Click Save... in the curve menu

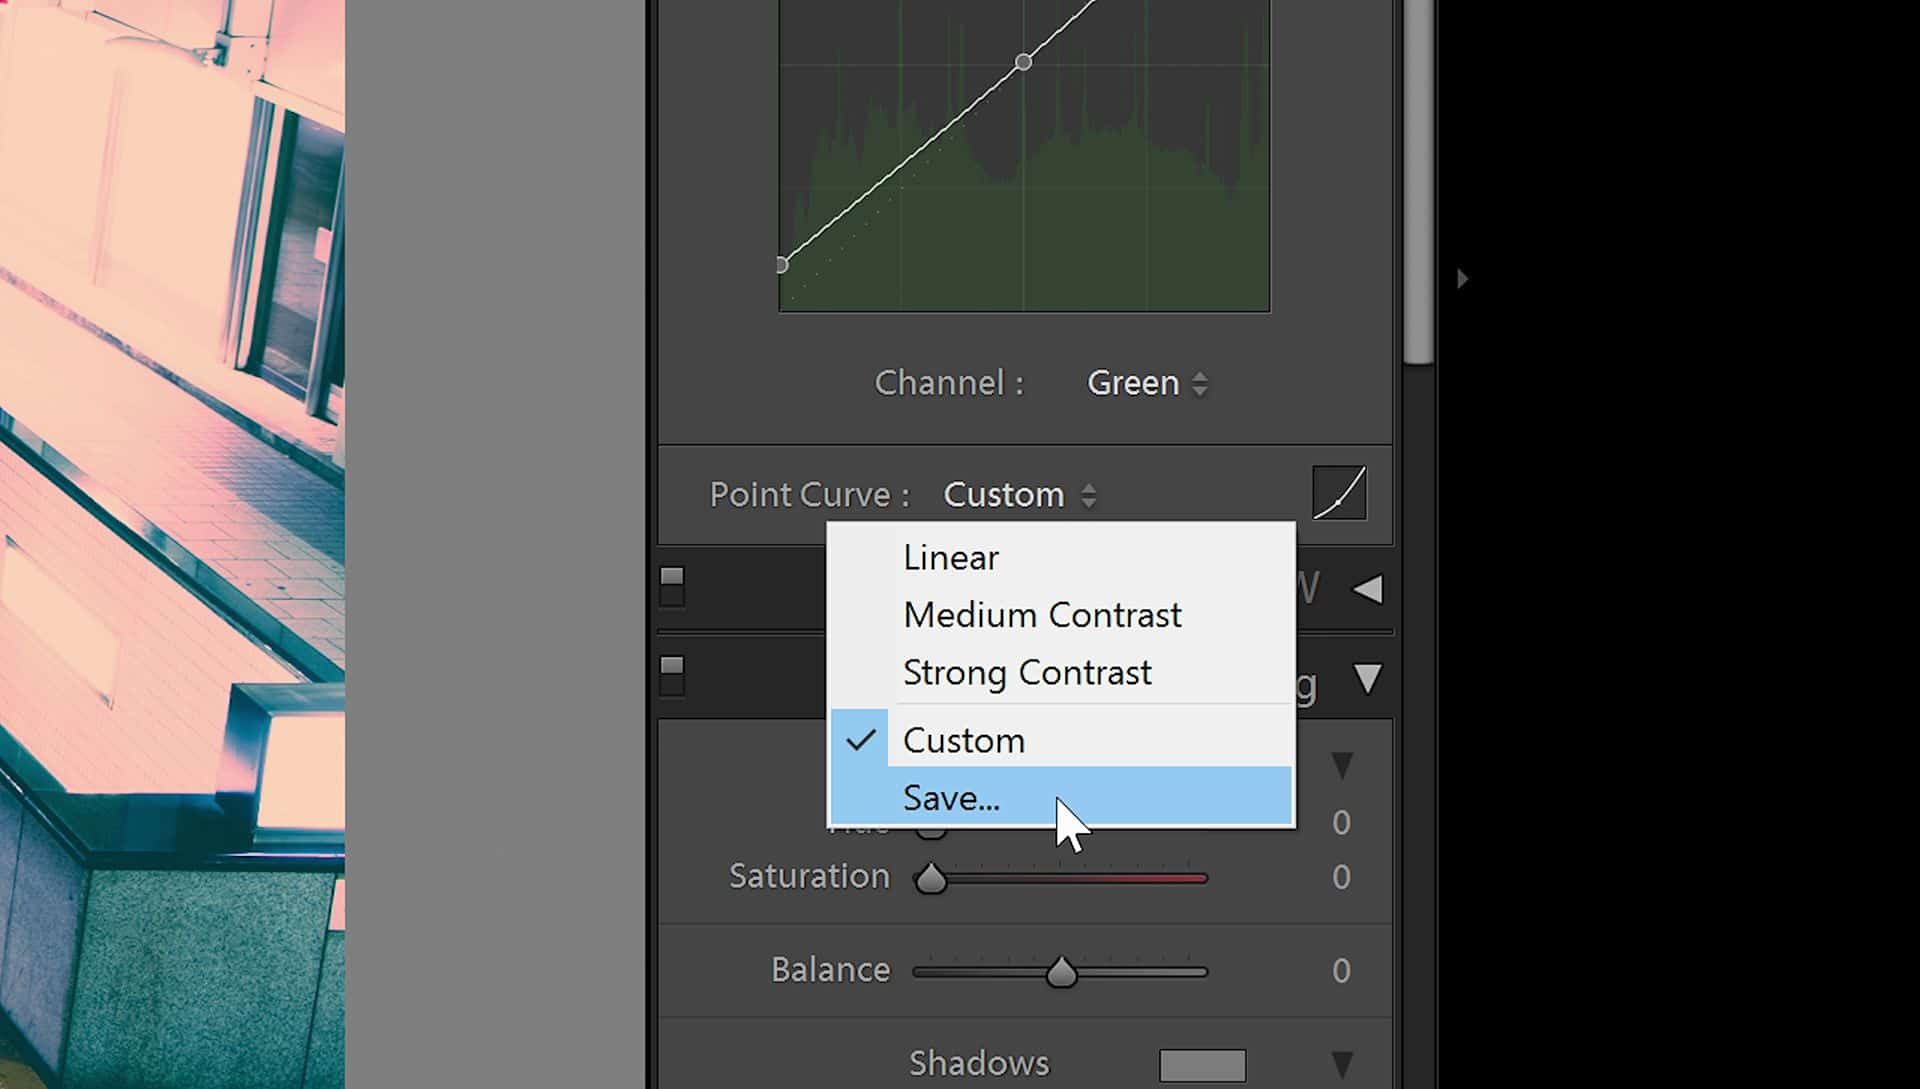[x=951, y=798]
